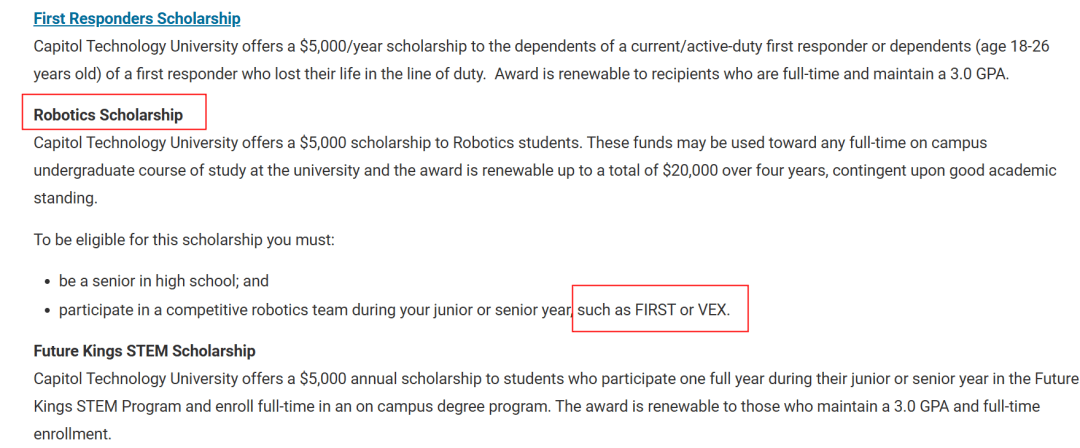Click the bullet dot before "participate in a competitive"
This screenshot has width=1080, height=448.
(46, 310)
